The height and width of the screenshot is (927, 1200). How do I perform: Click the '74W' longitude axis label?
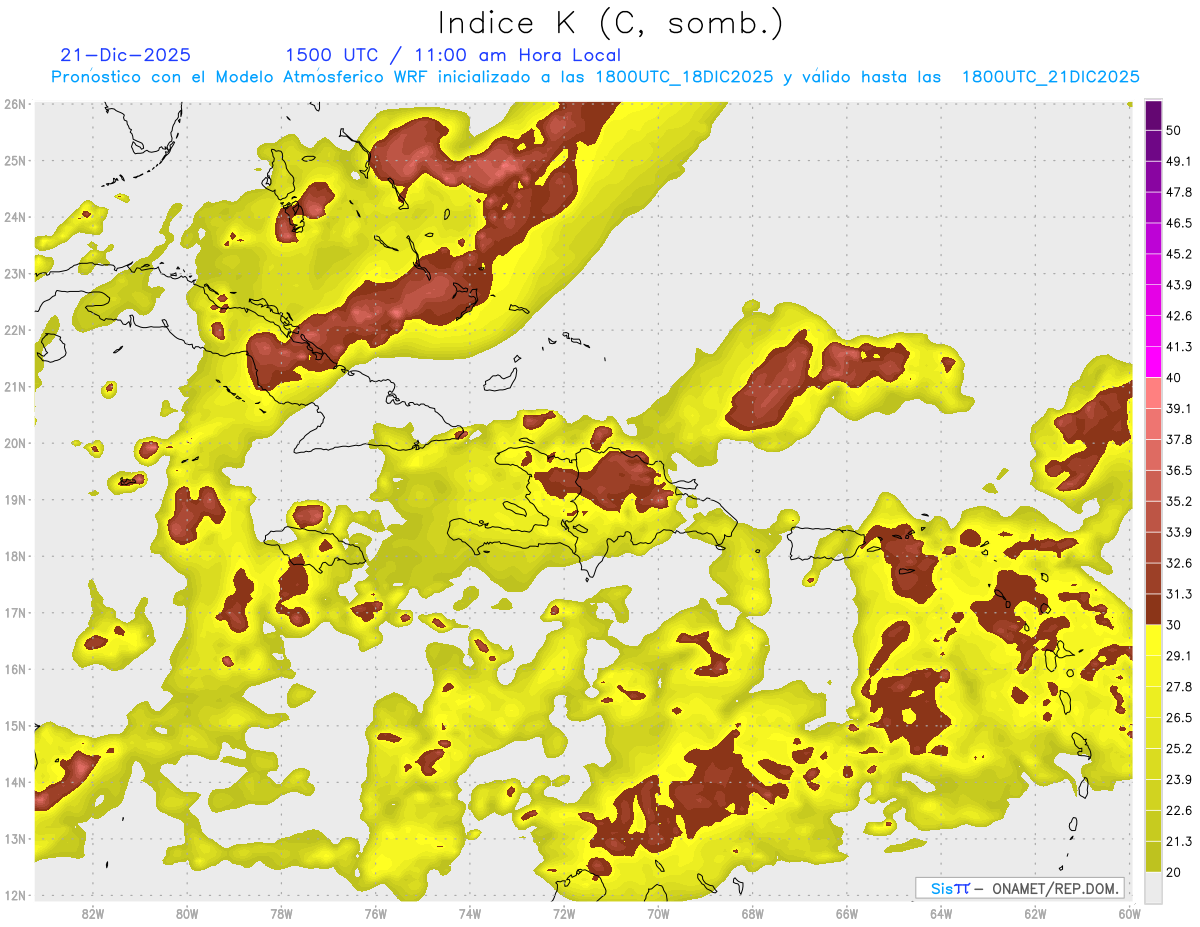(470, 914)
